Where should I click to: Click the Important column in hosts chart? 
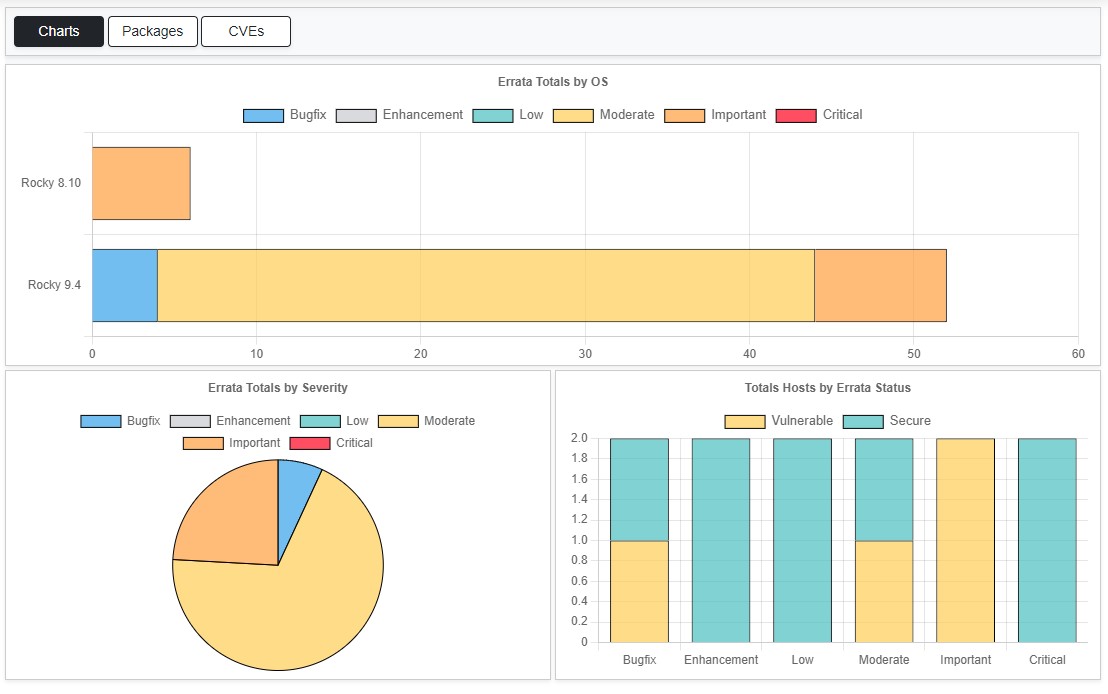[965, 540]
